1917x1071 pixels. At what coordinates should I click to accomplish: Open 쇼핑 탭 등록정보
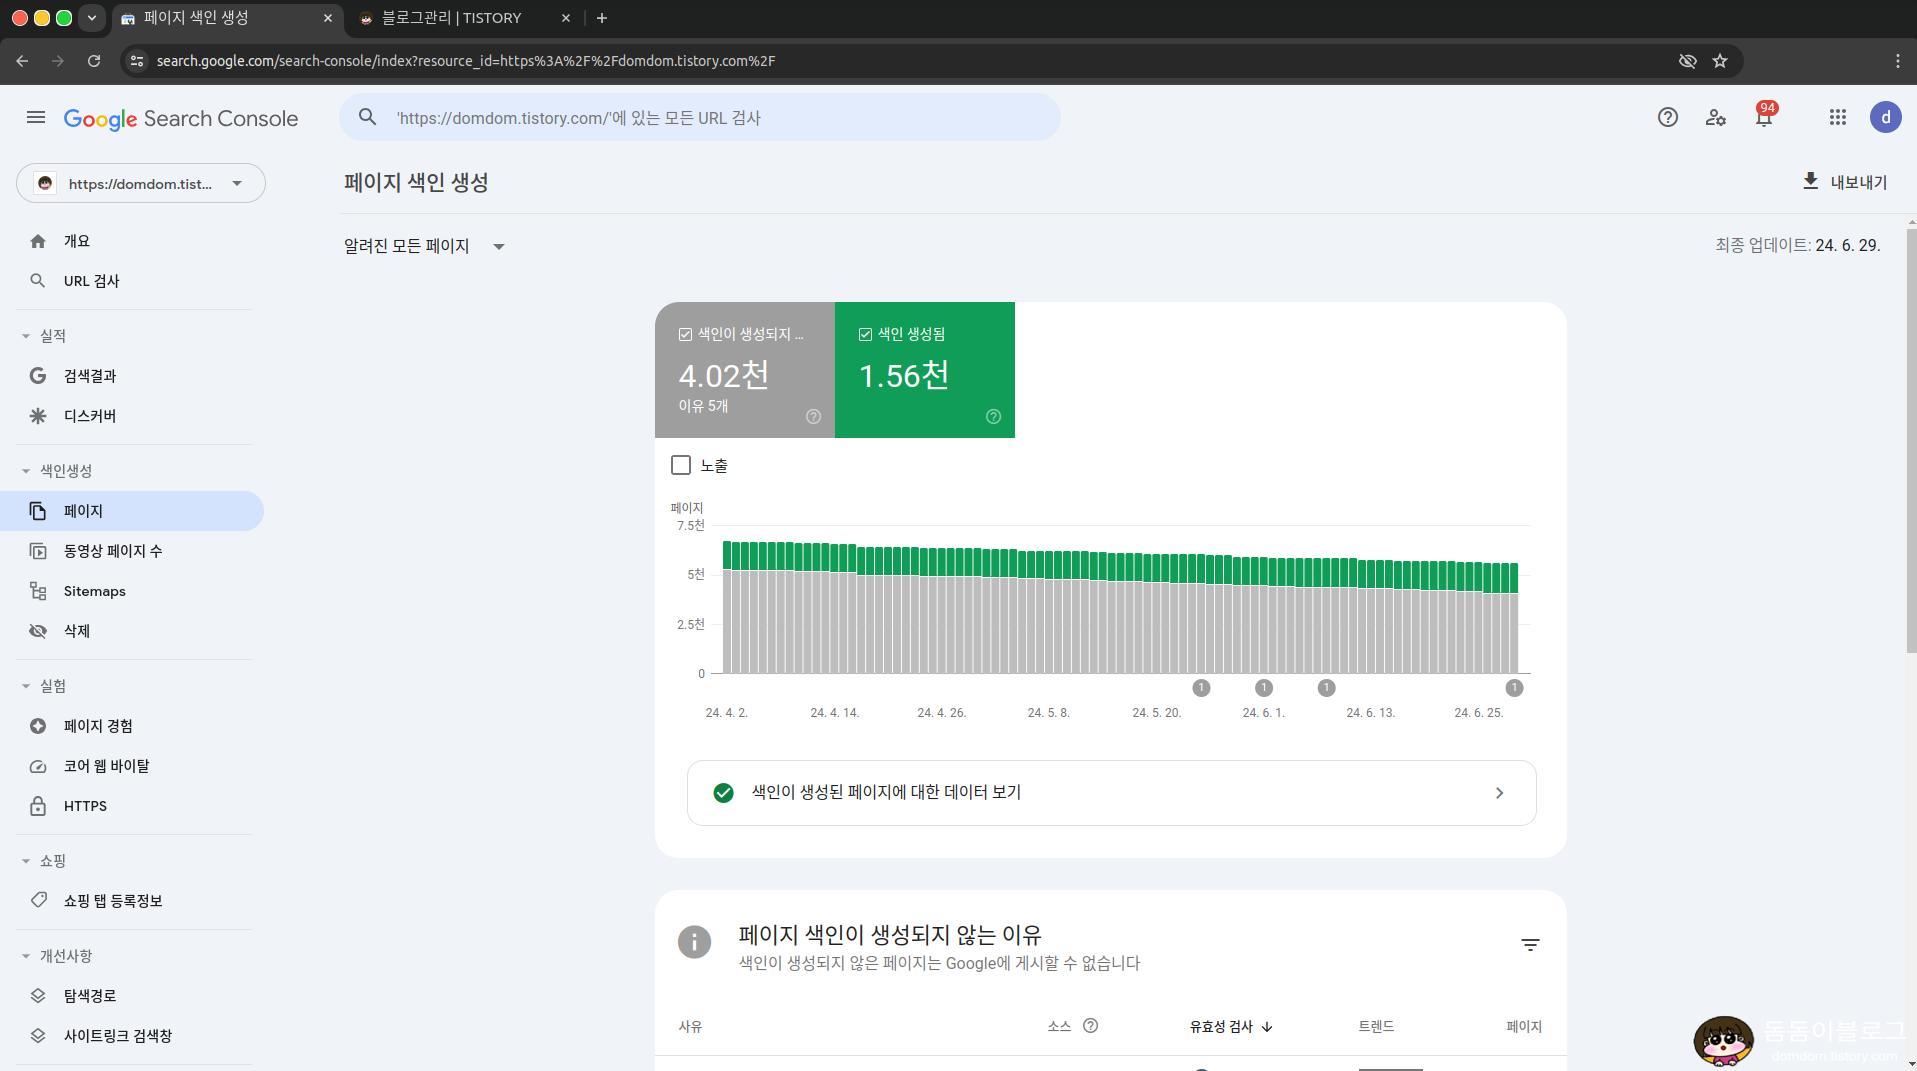132,901
